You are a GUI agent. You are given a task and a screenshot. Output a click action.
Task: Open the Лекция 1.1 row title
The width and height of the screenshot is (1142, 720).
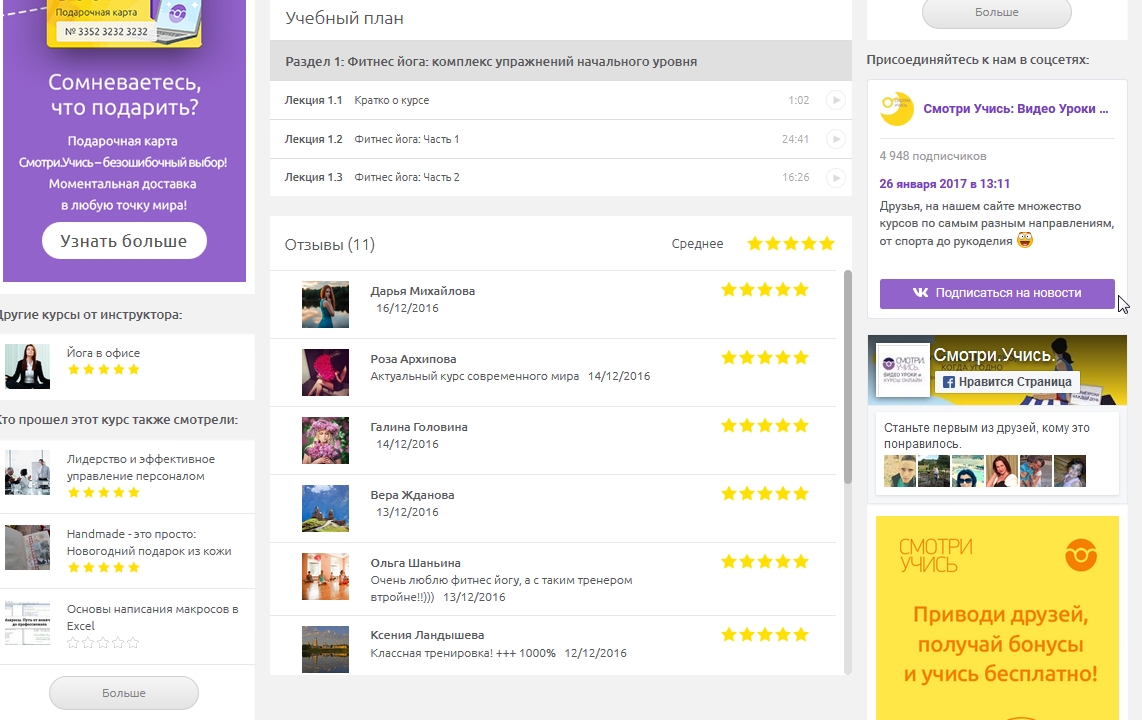(x=391, y=100)
